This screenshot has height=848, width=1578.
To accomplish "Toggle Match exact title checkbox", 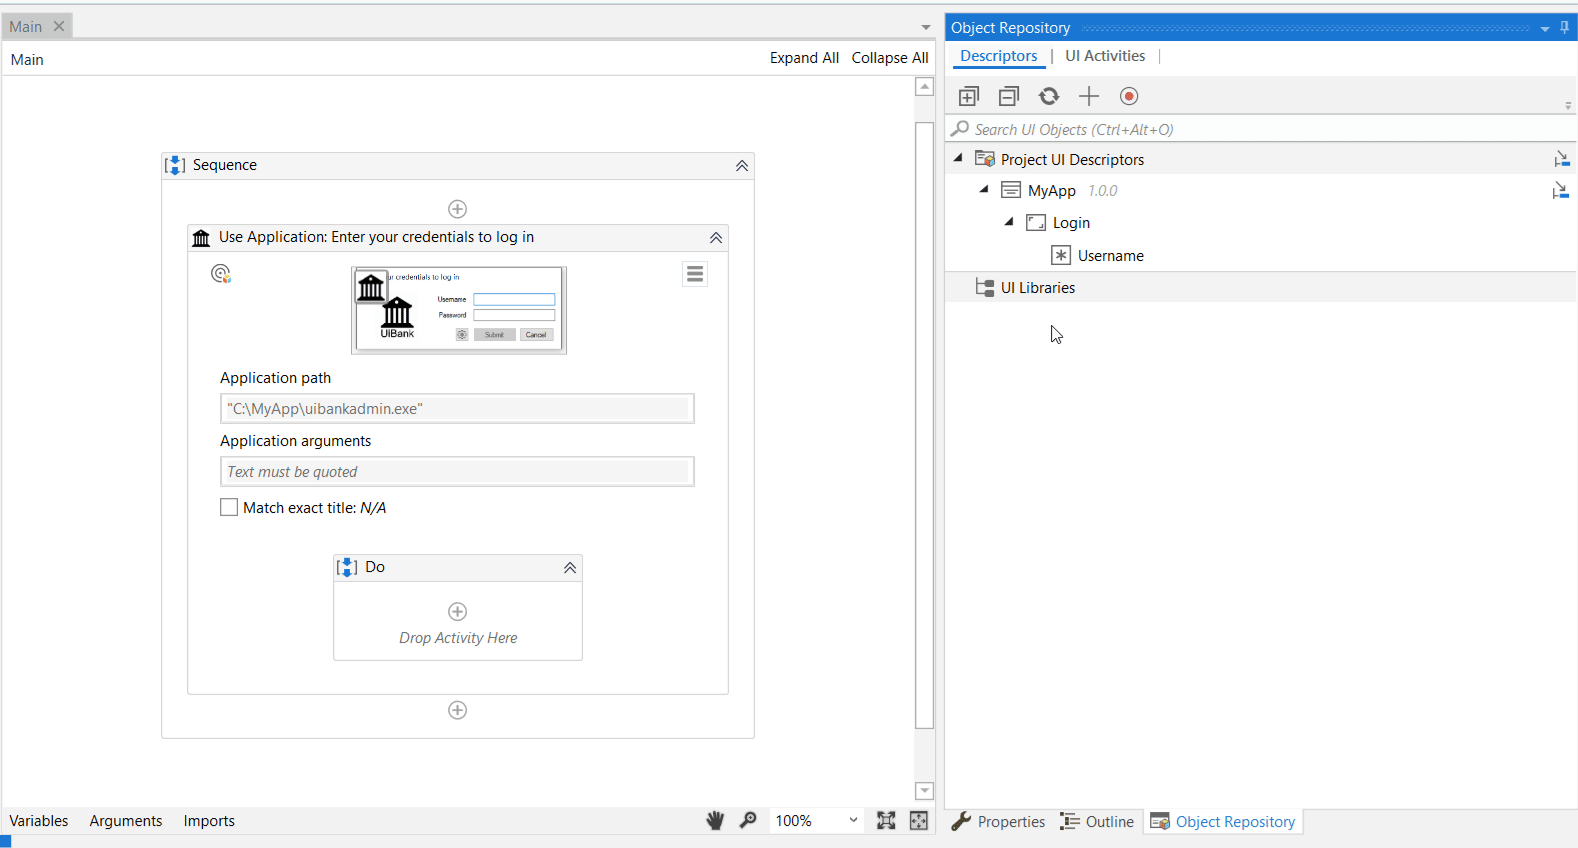I will coord(229,507).
